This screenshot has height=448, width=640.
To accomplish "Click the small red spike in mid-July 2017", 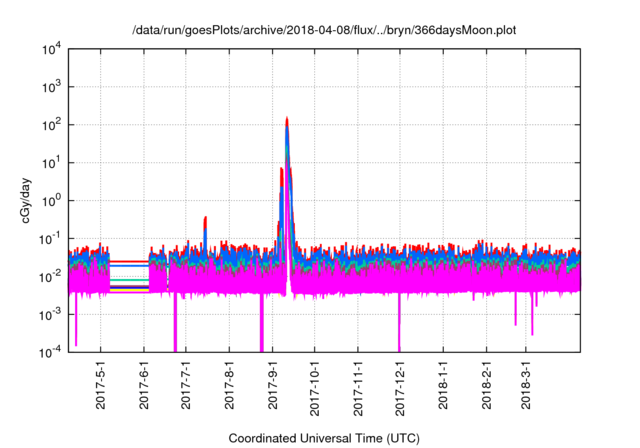I will [x=205, y=218].
